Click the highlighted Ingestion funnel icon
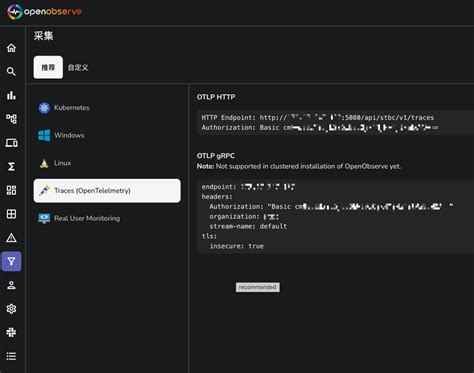 pyautogui.click(x=11, y=261)
